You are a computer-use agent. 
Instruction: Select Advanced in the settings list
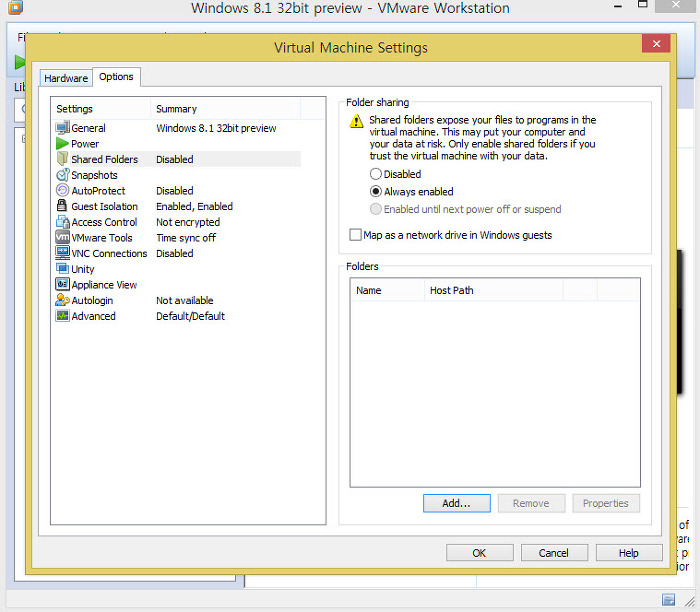coord(93,316)
